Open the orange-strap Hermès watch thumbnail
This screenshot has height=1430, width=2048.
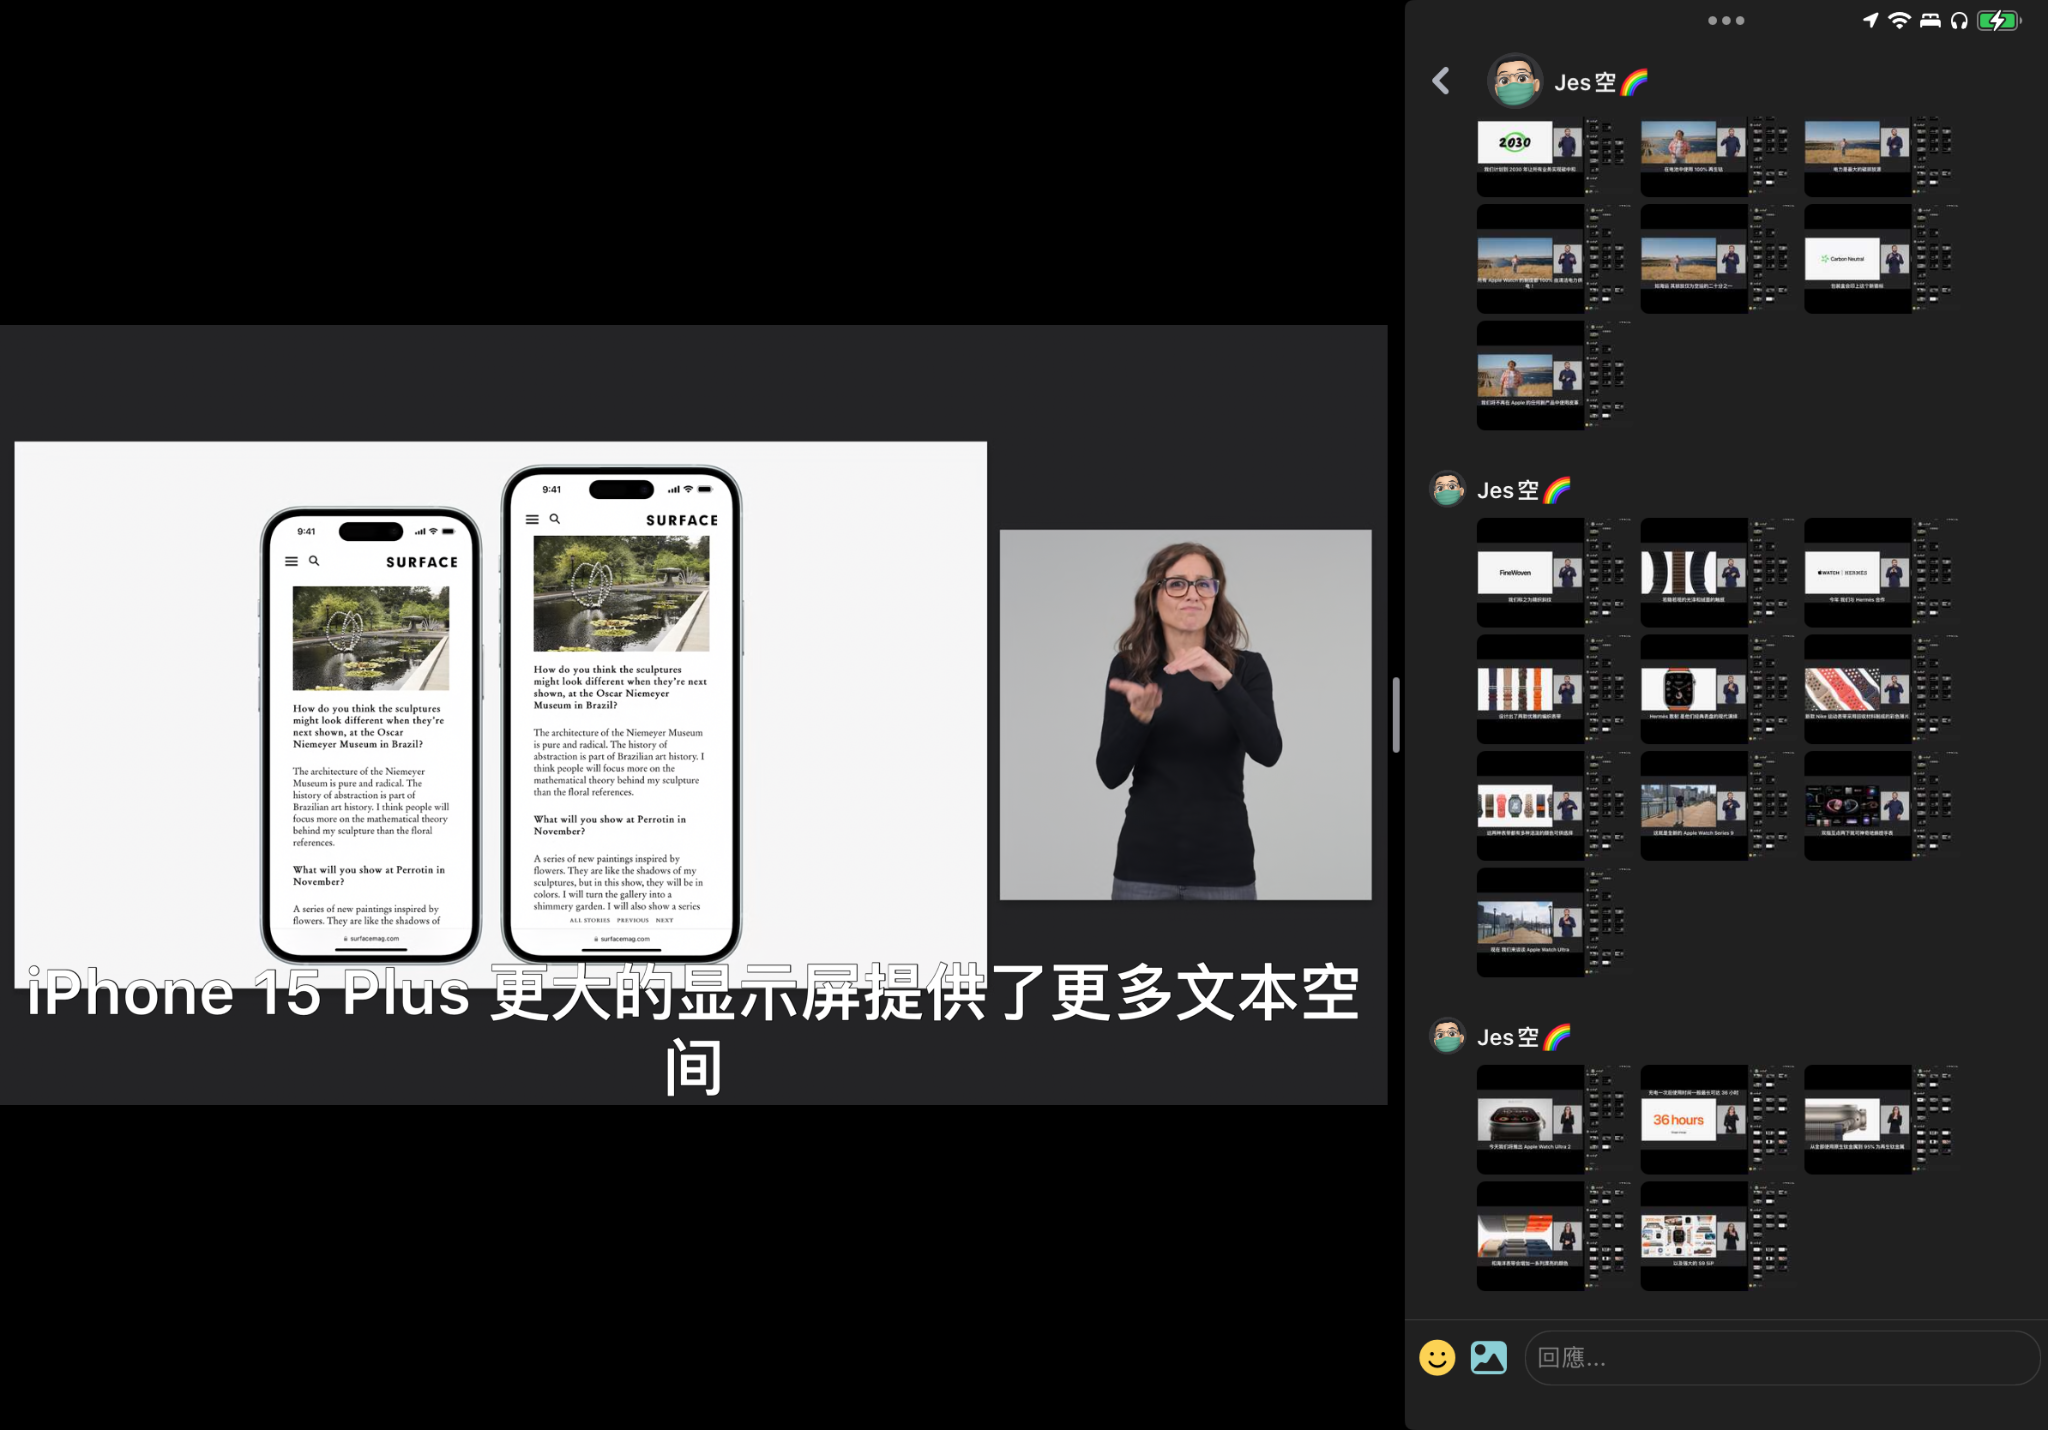[x=1714, y=689]
